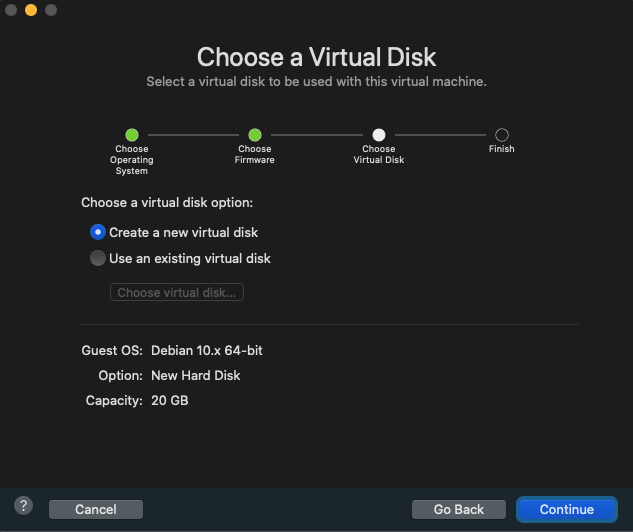
Task: Click the Choose Operating System step label
Action: (132, 160)
